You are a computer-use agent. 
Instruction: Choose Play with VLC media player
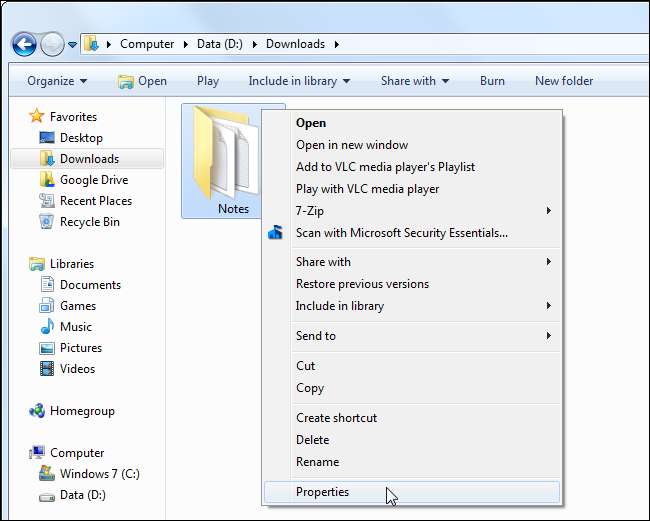point(367,189)
